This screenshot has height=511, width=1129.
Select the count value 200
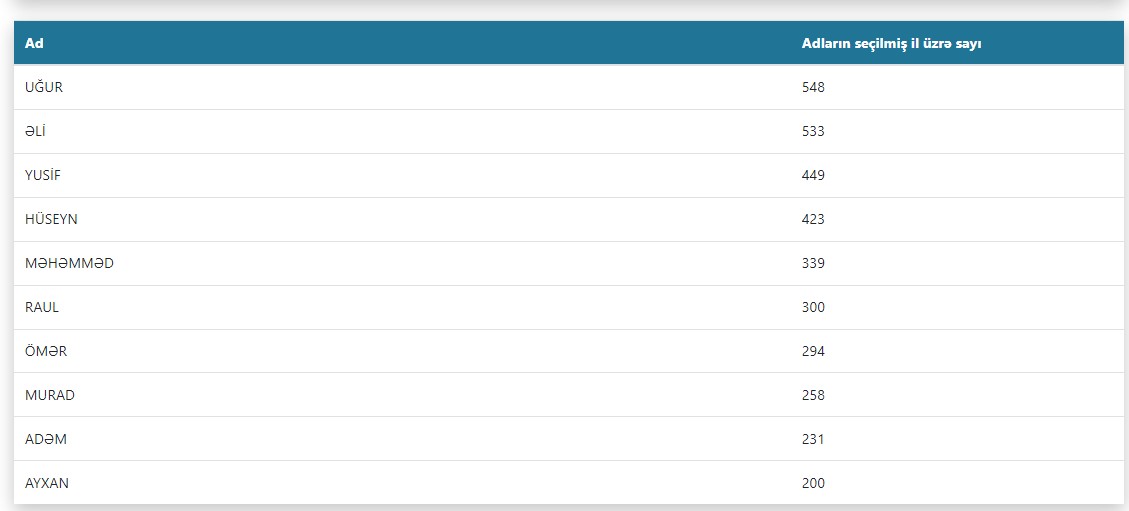[813, 483]
